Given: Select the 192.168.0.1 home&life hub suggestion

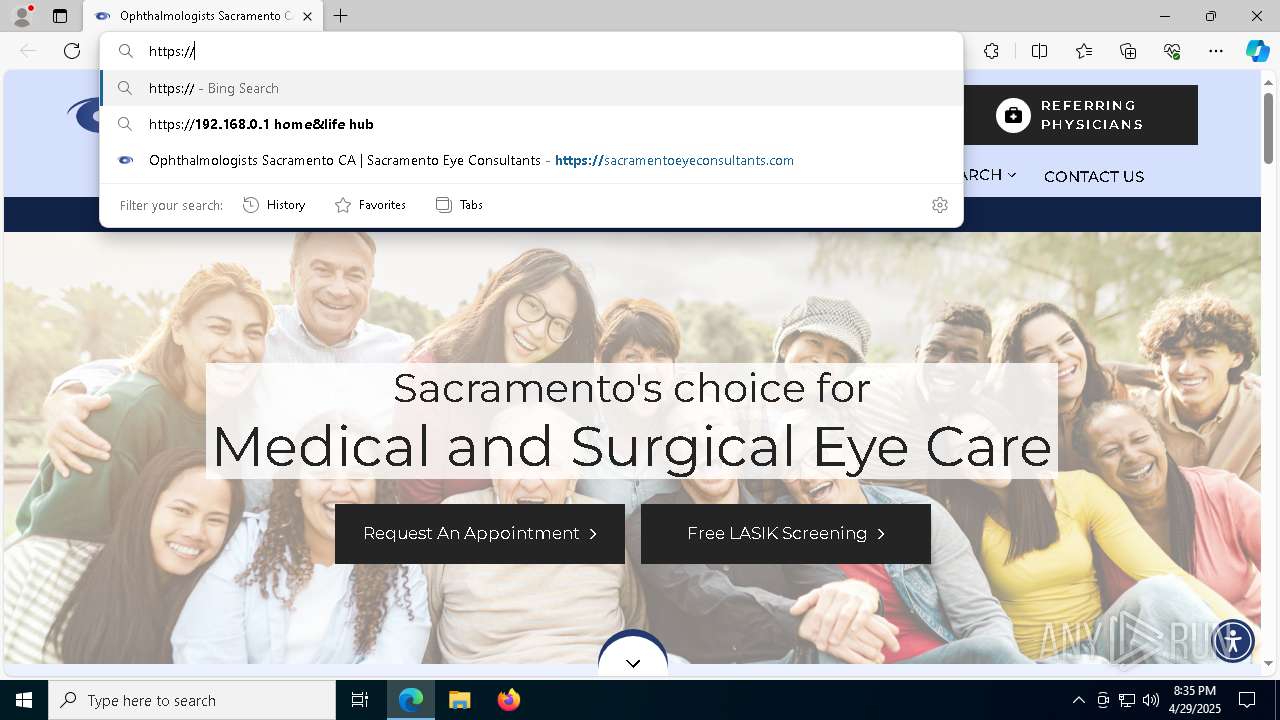Looking at the screenshot, I should (531, 124).
